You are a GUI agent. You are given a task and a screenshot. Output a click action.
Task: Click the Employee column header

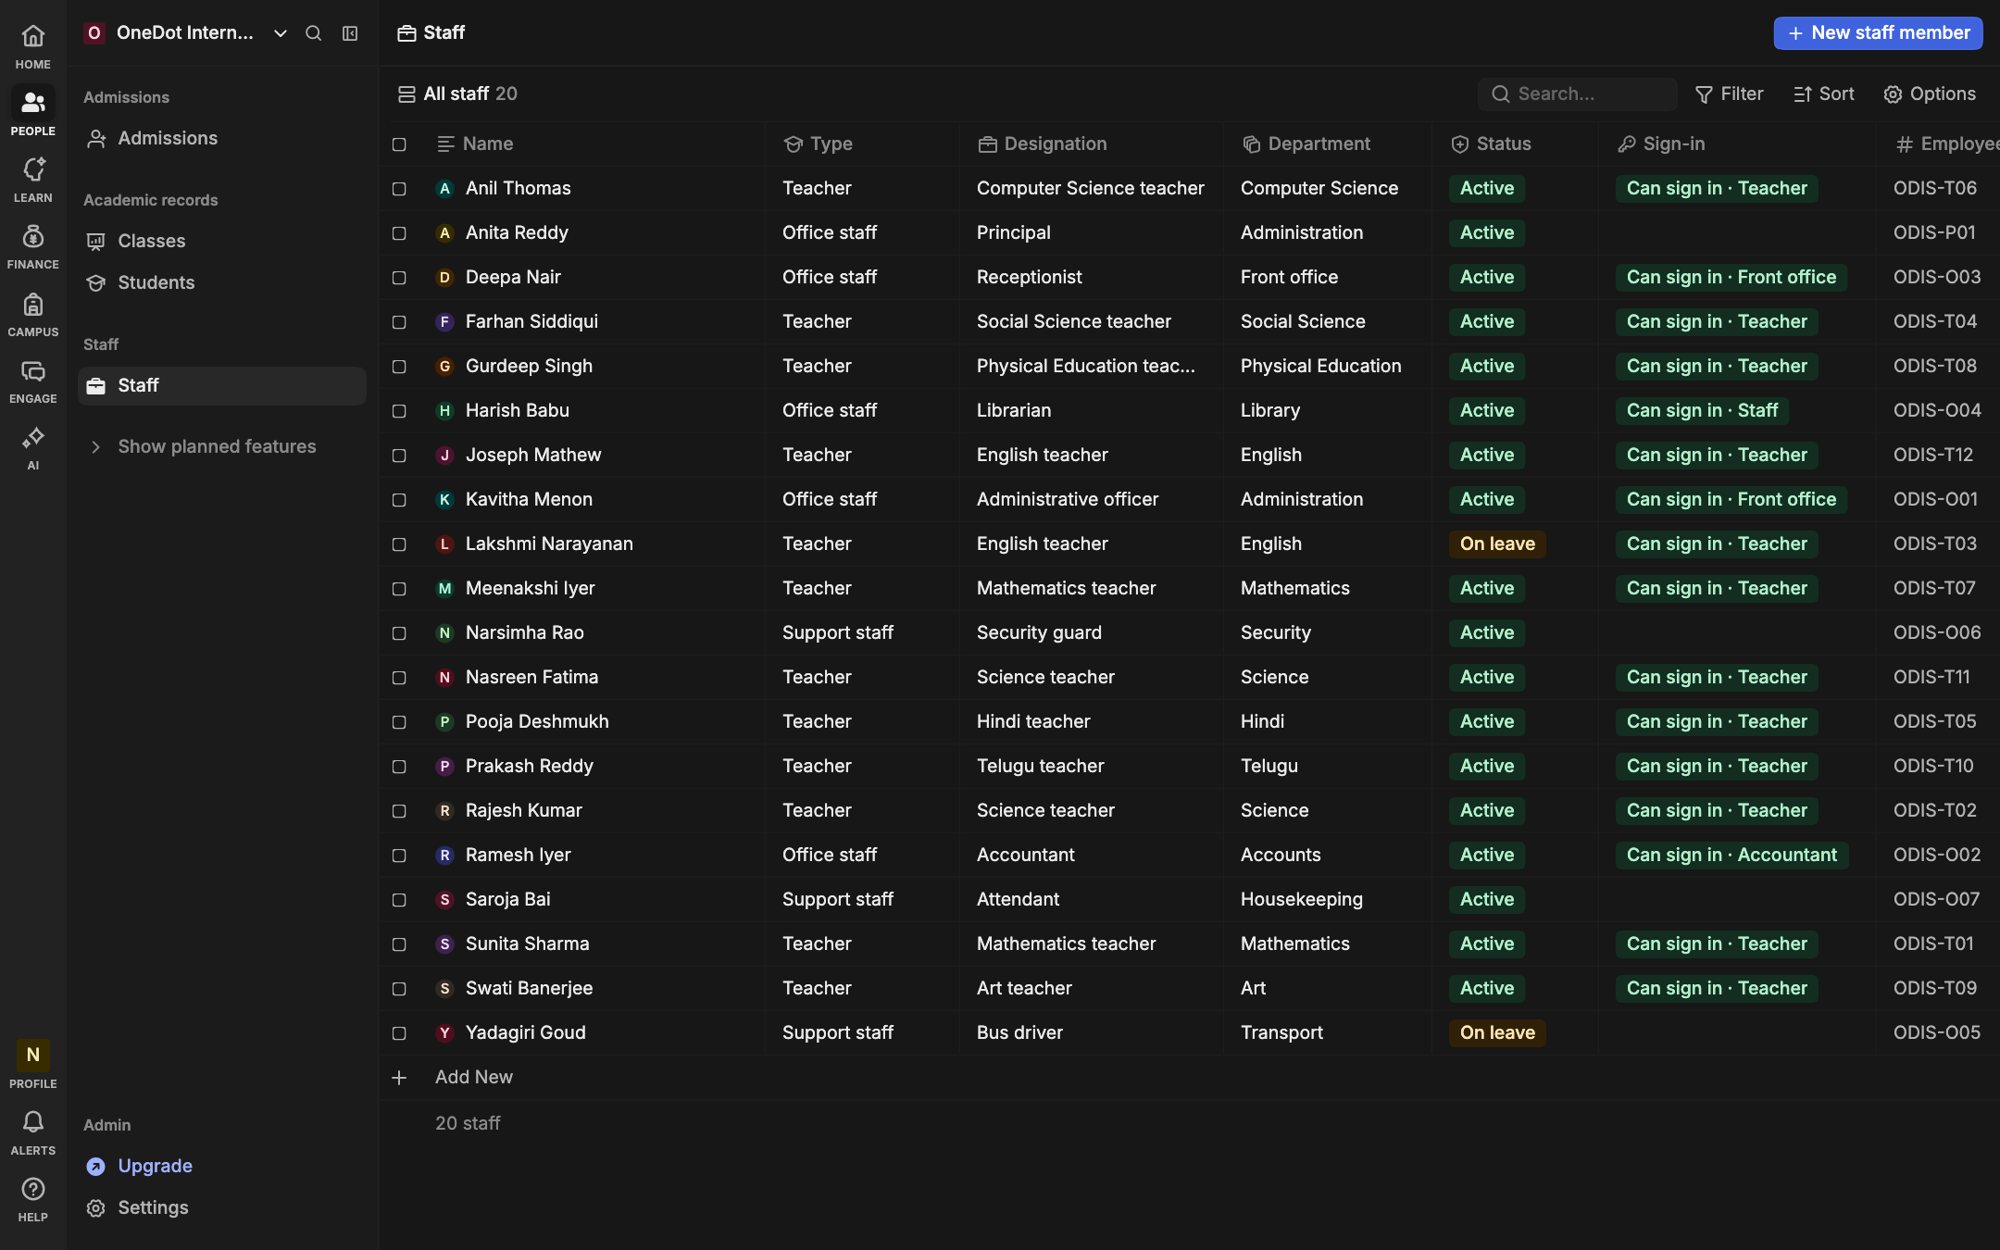[x=1947, y=144]
